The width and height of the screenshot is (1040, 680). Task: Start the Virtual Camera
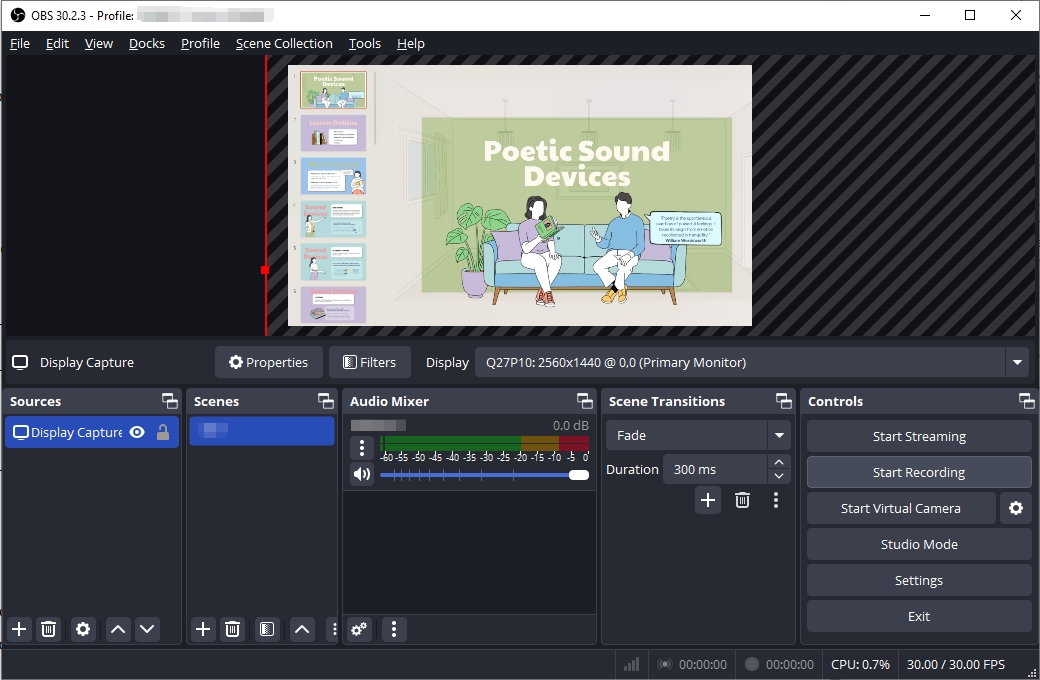[x=901, y=508]
